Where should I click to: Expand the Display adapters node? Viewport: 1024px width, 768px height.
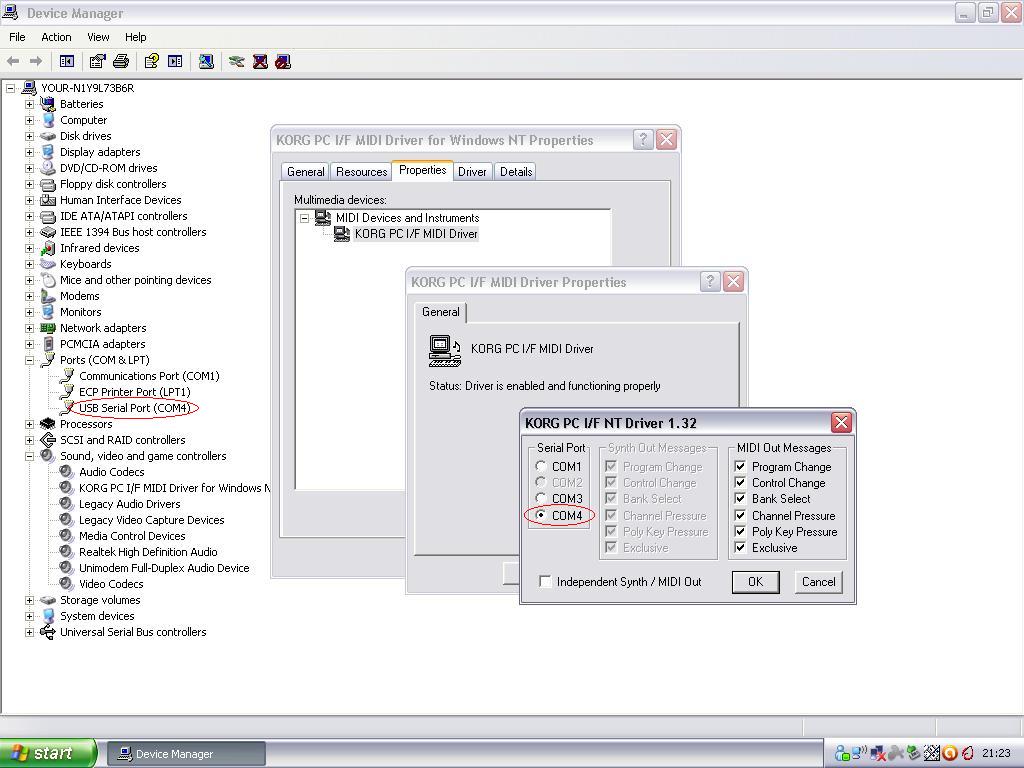(29, 152)
